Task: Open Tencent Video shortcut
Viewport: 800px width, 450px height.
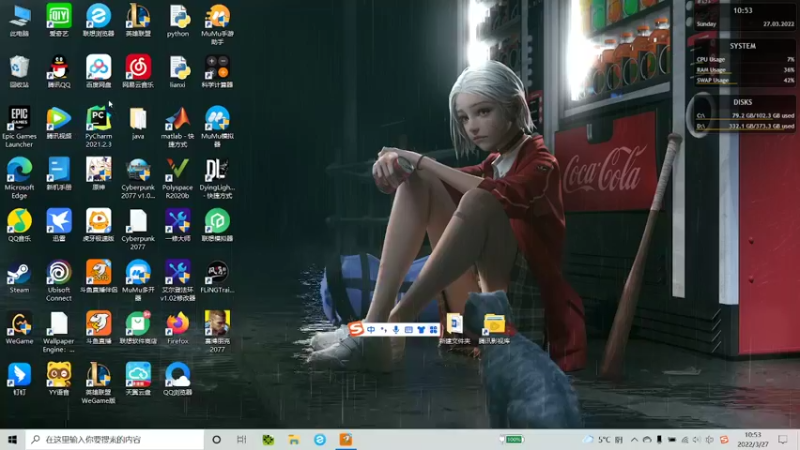Action: click(x=59, y=123)
